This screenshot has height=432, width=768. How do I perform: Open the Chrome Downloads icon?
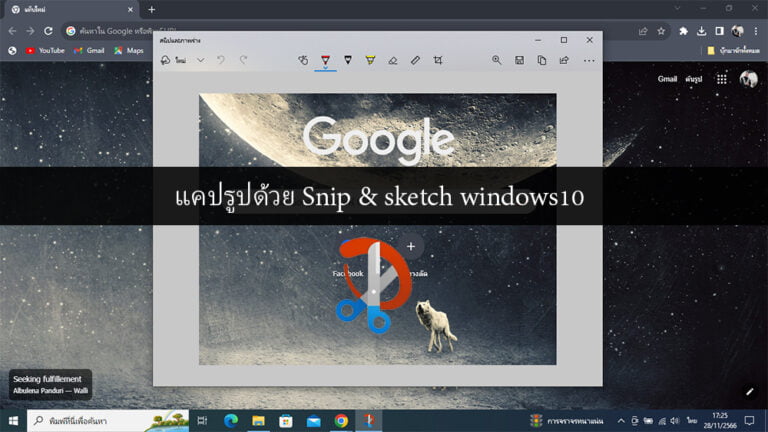point(701,31)
